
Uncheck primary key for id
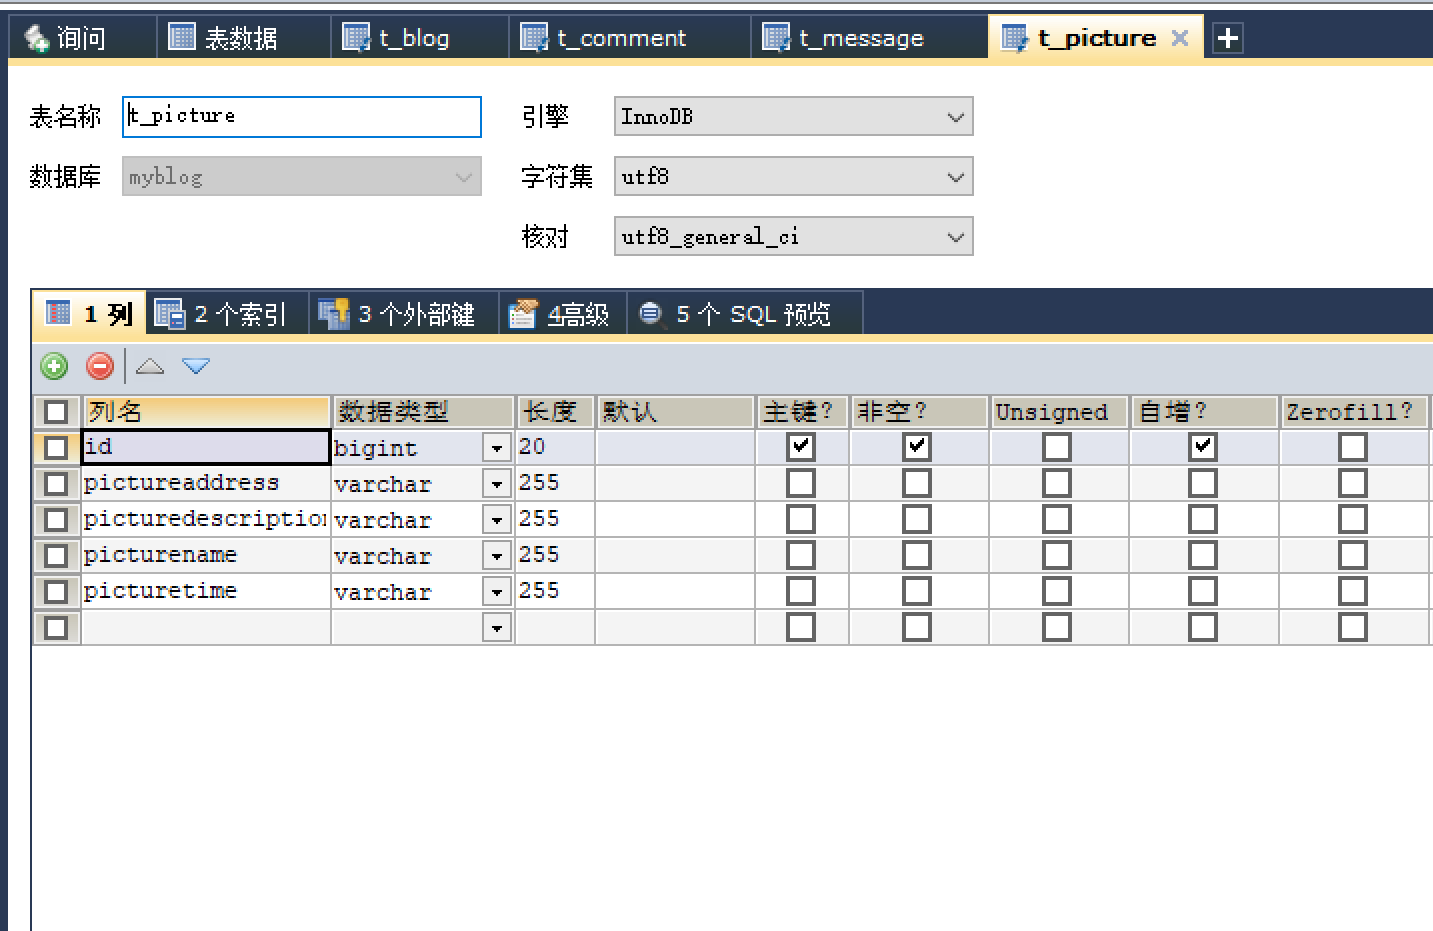pos(801,447)
